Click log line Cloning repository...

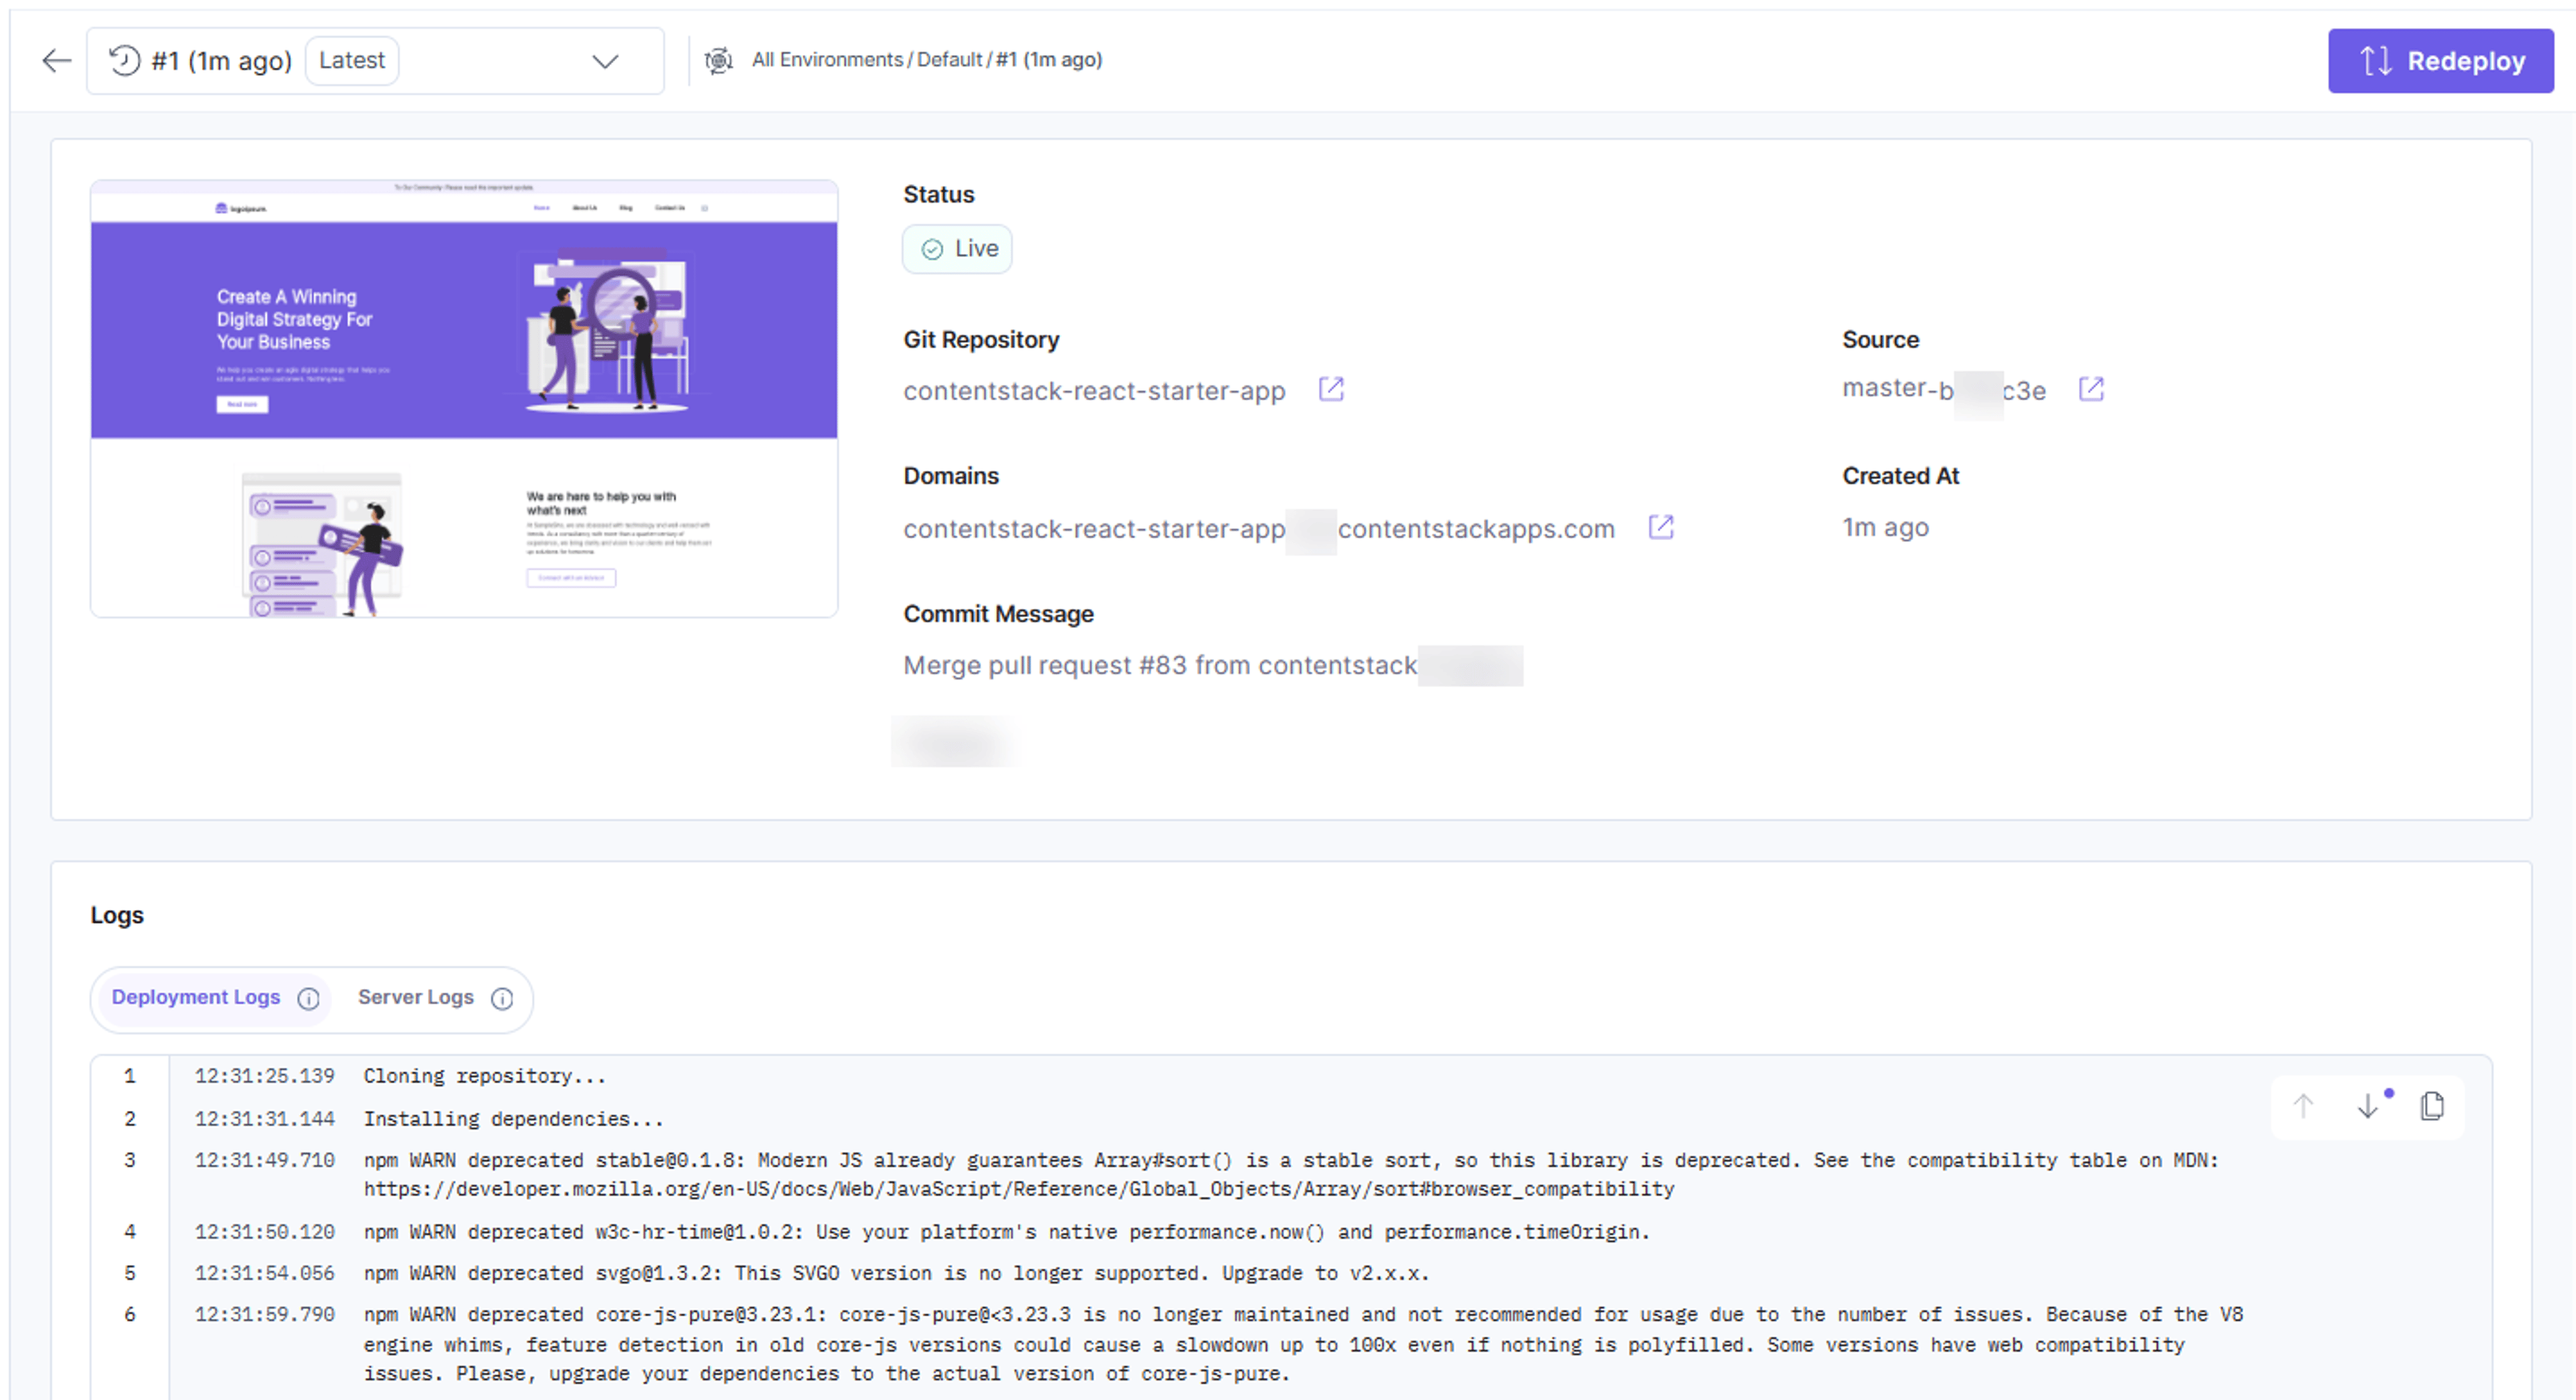[x=485, y=1077]
